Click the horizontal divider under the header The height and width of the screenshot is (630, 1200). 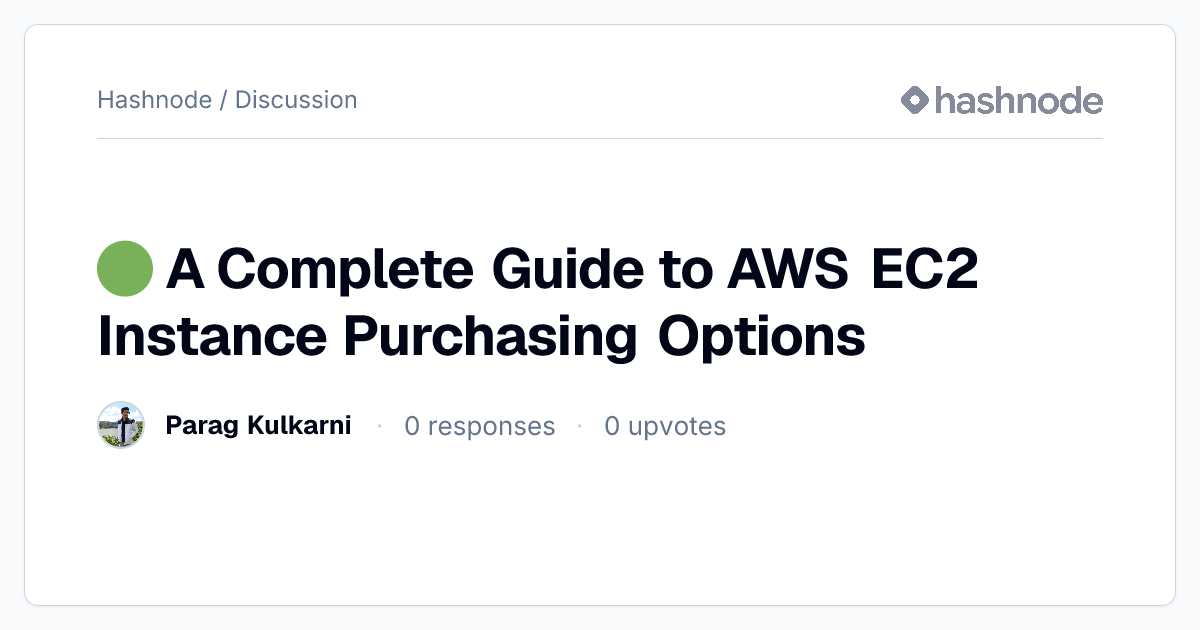point(600,138)
